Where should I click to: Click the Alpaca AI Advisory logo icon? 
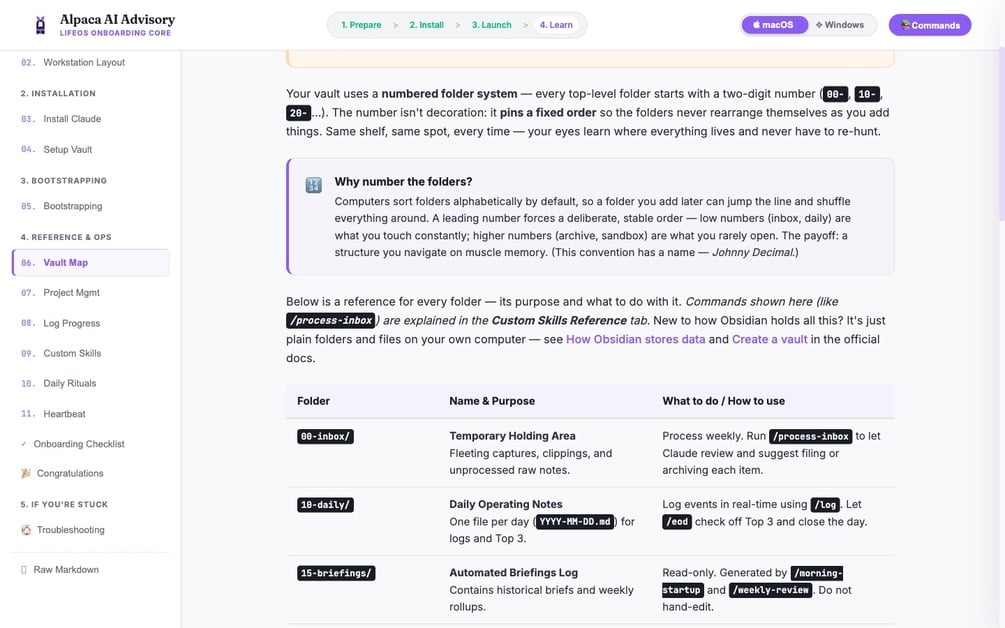tap(40, 25)
